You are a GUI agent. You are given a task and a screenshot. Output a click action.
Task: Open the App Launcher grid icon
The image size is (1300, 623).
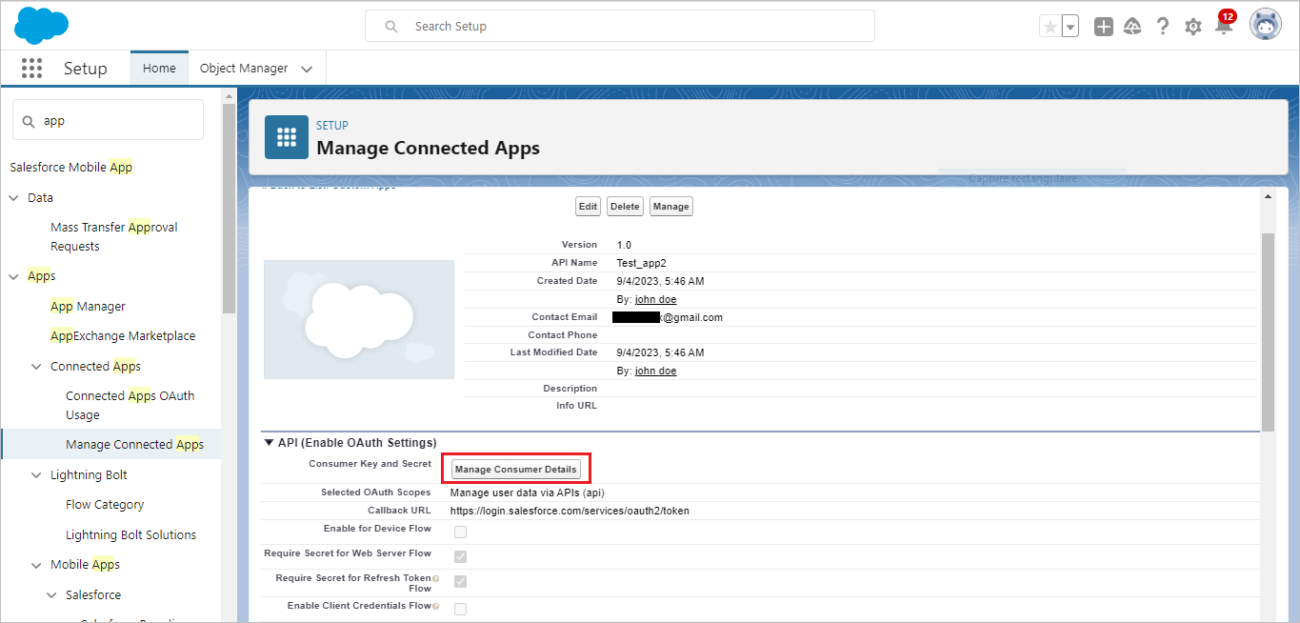[x=31, y=68]
